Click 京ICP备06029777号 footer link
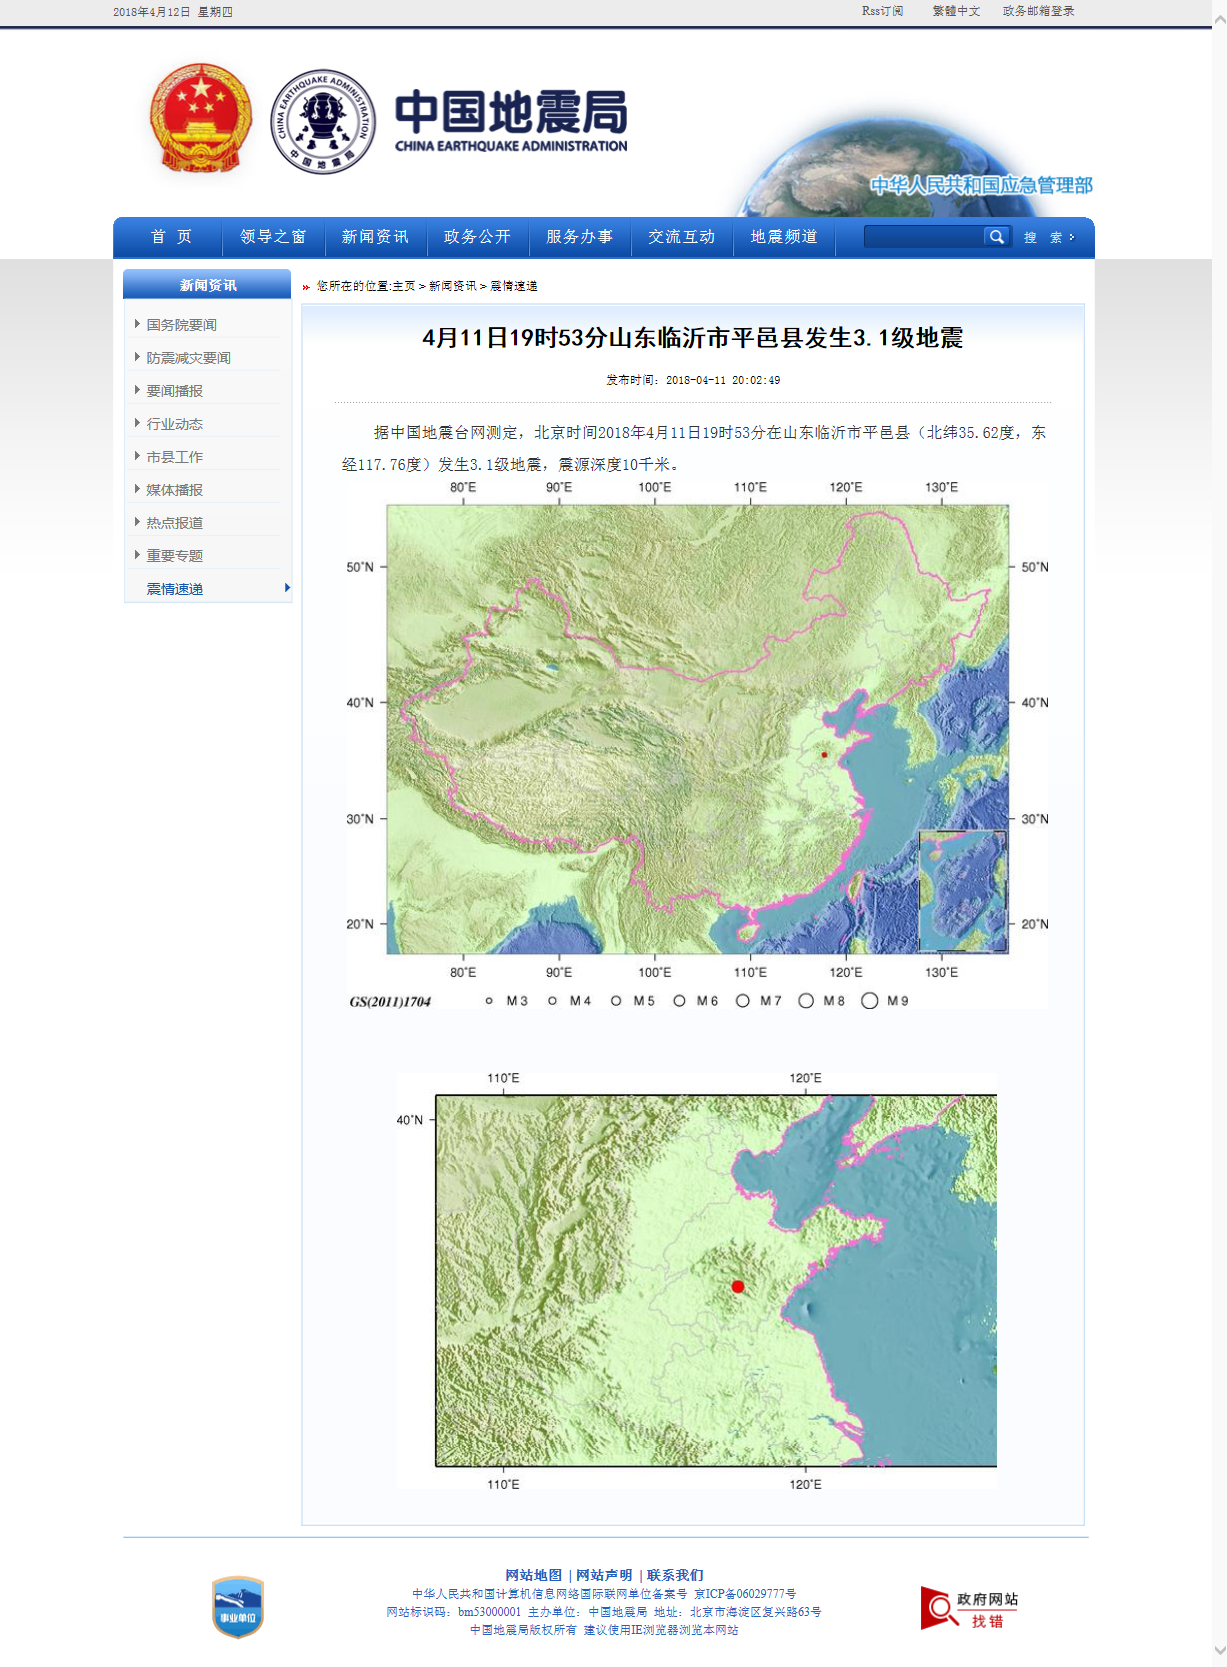Image resolution: width=1227 pixels, height=1667 pixels. pos(745,1594)
